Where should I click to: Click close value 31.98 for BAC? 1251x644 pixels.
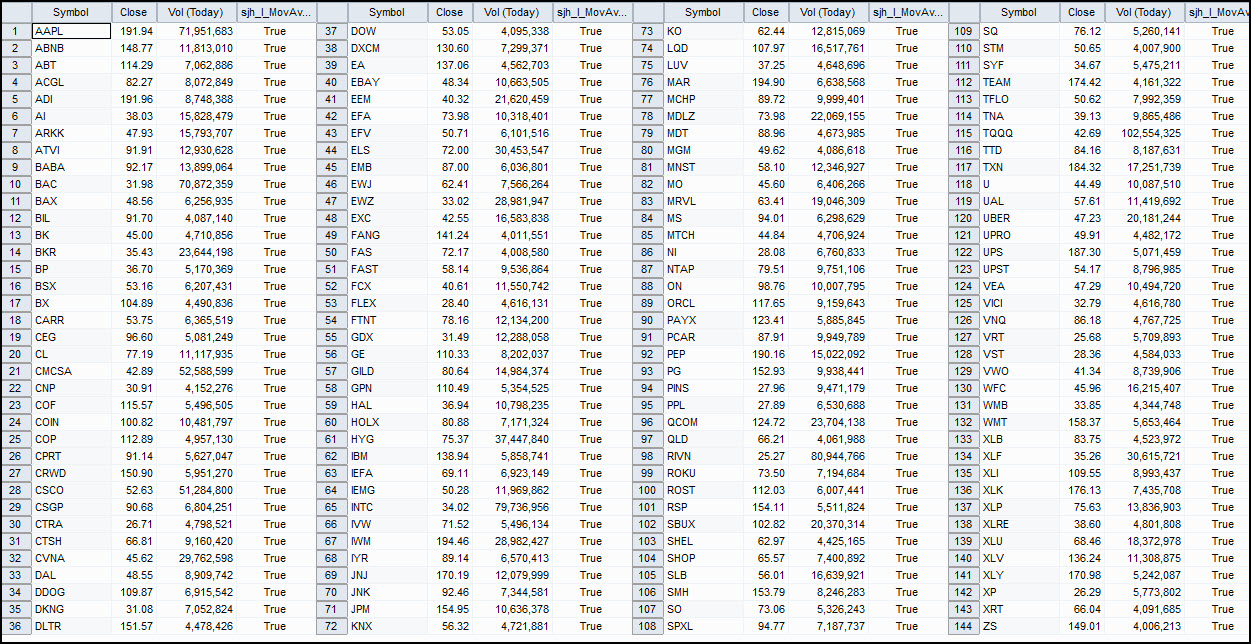click(133, 184)
